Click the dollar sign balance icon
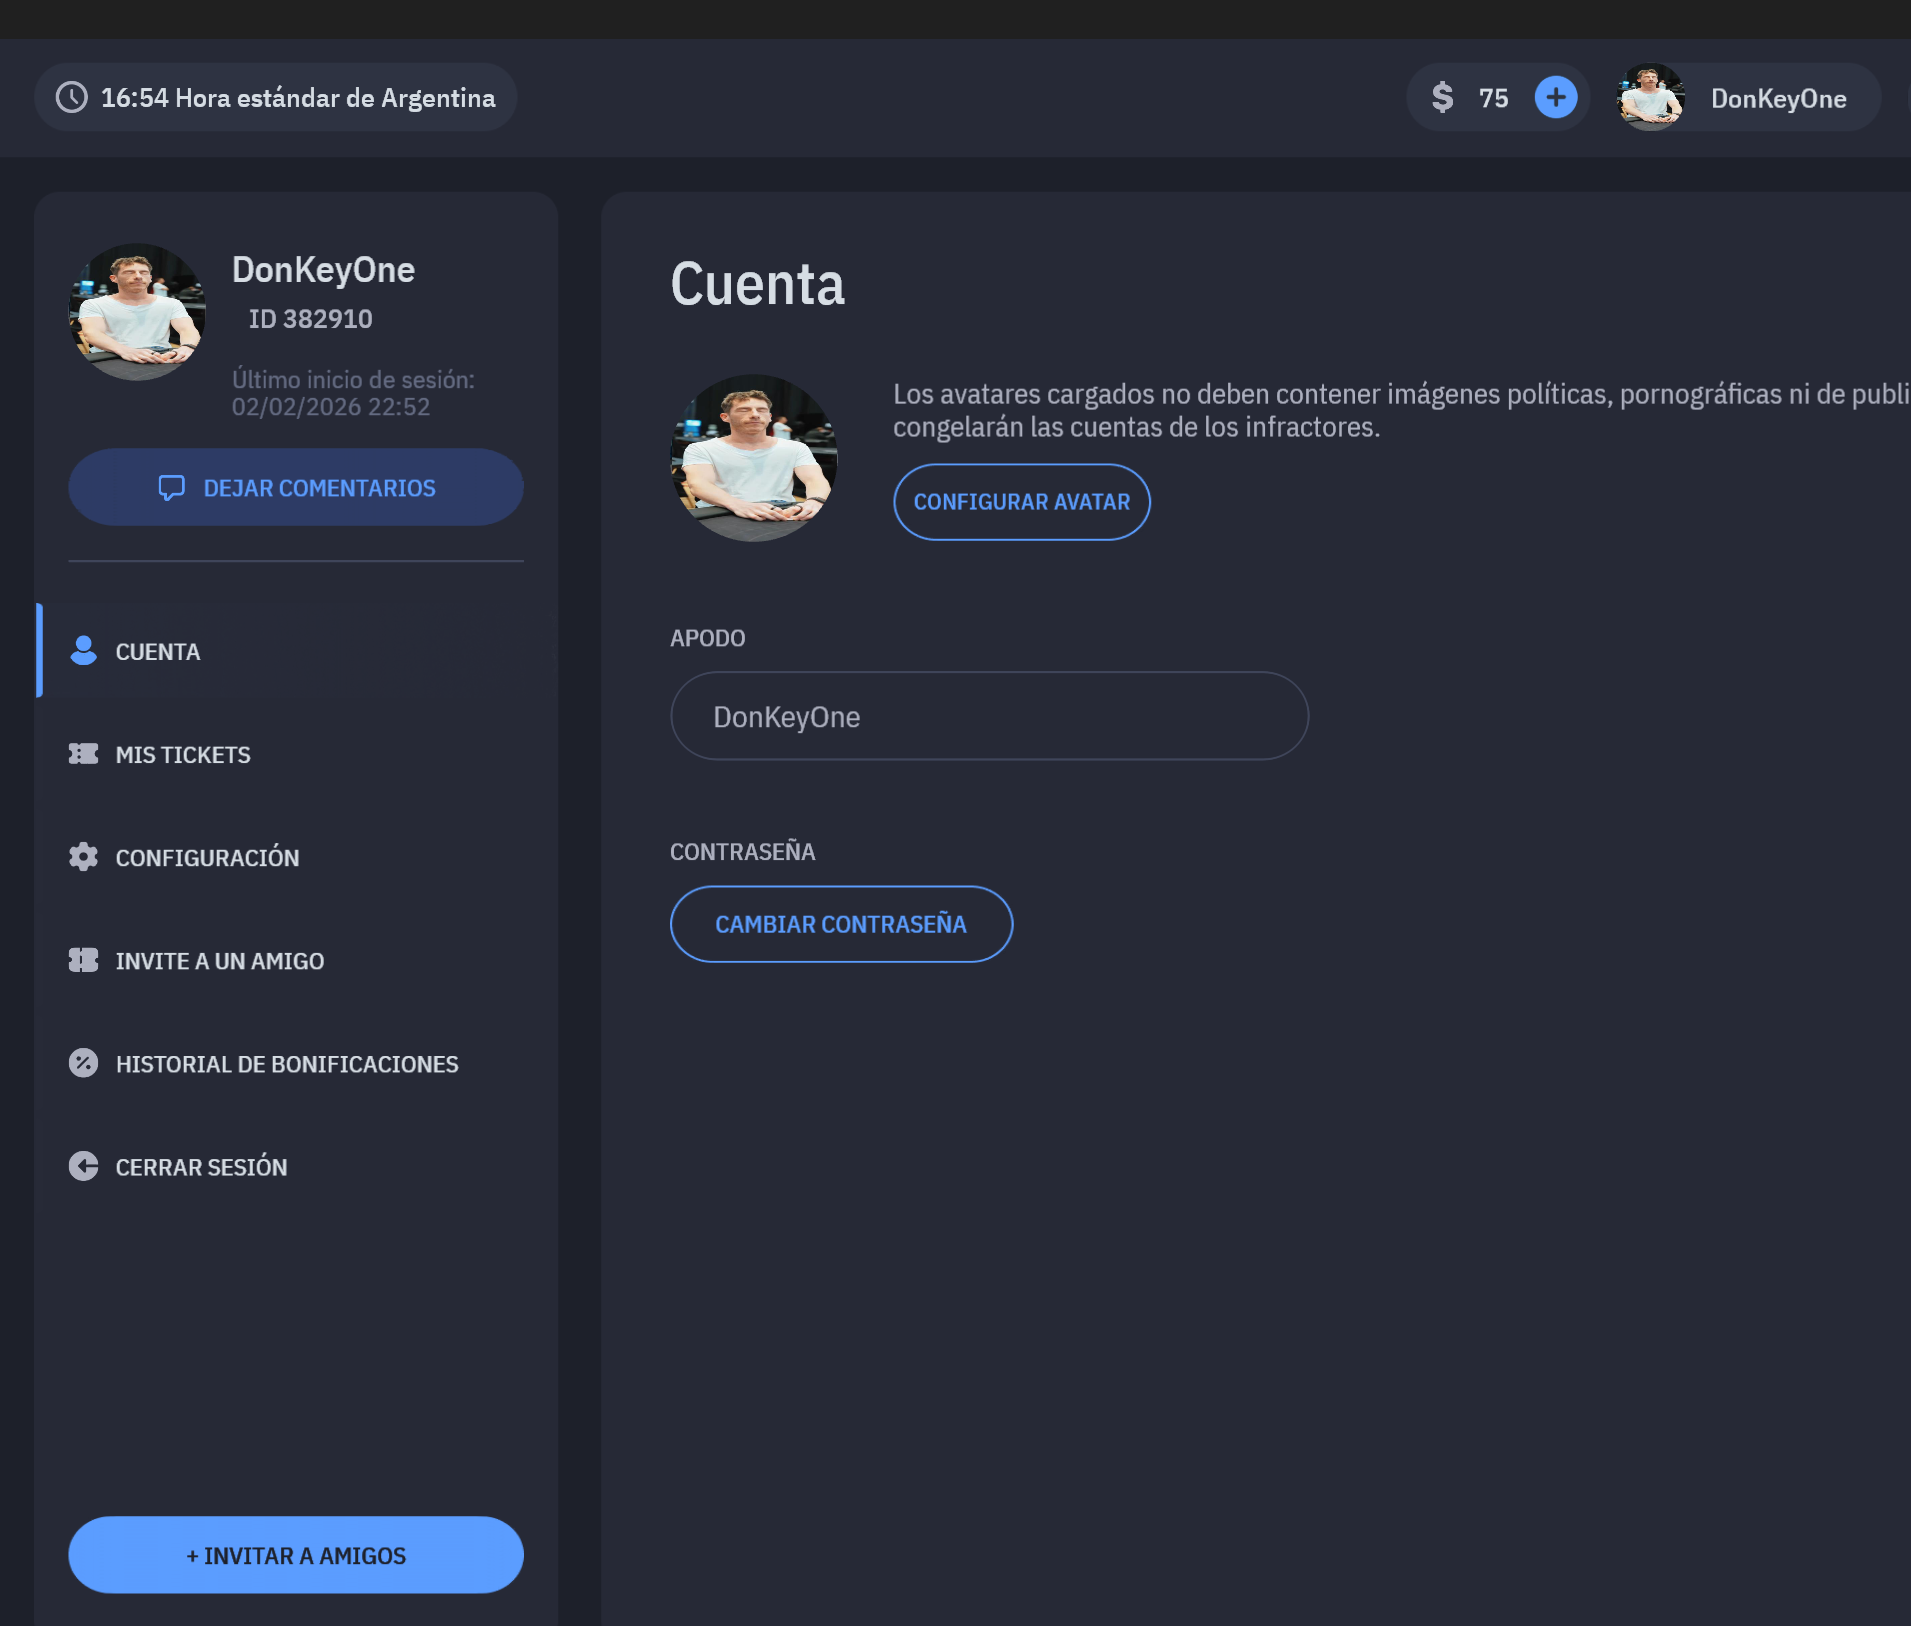The image size is (1911, 1626). tap(1443, 97)
